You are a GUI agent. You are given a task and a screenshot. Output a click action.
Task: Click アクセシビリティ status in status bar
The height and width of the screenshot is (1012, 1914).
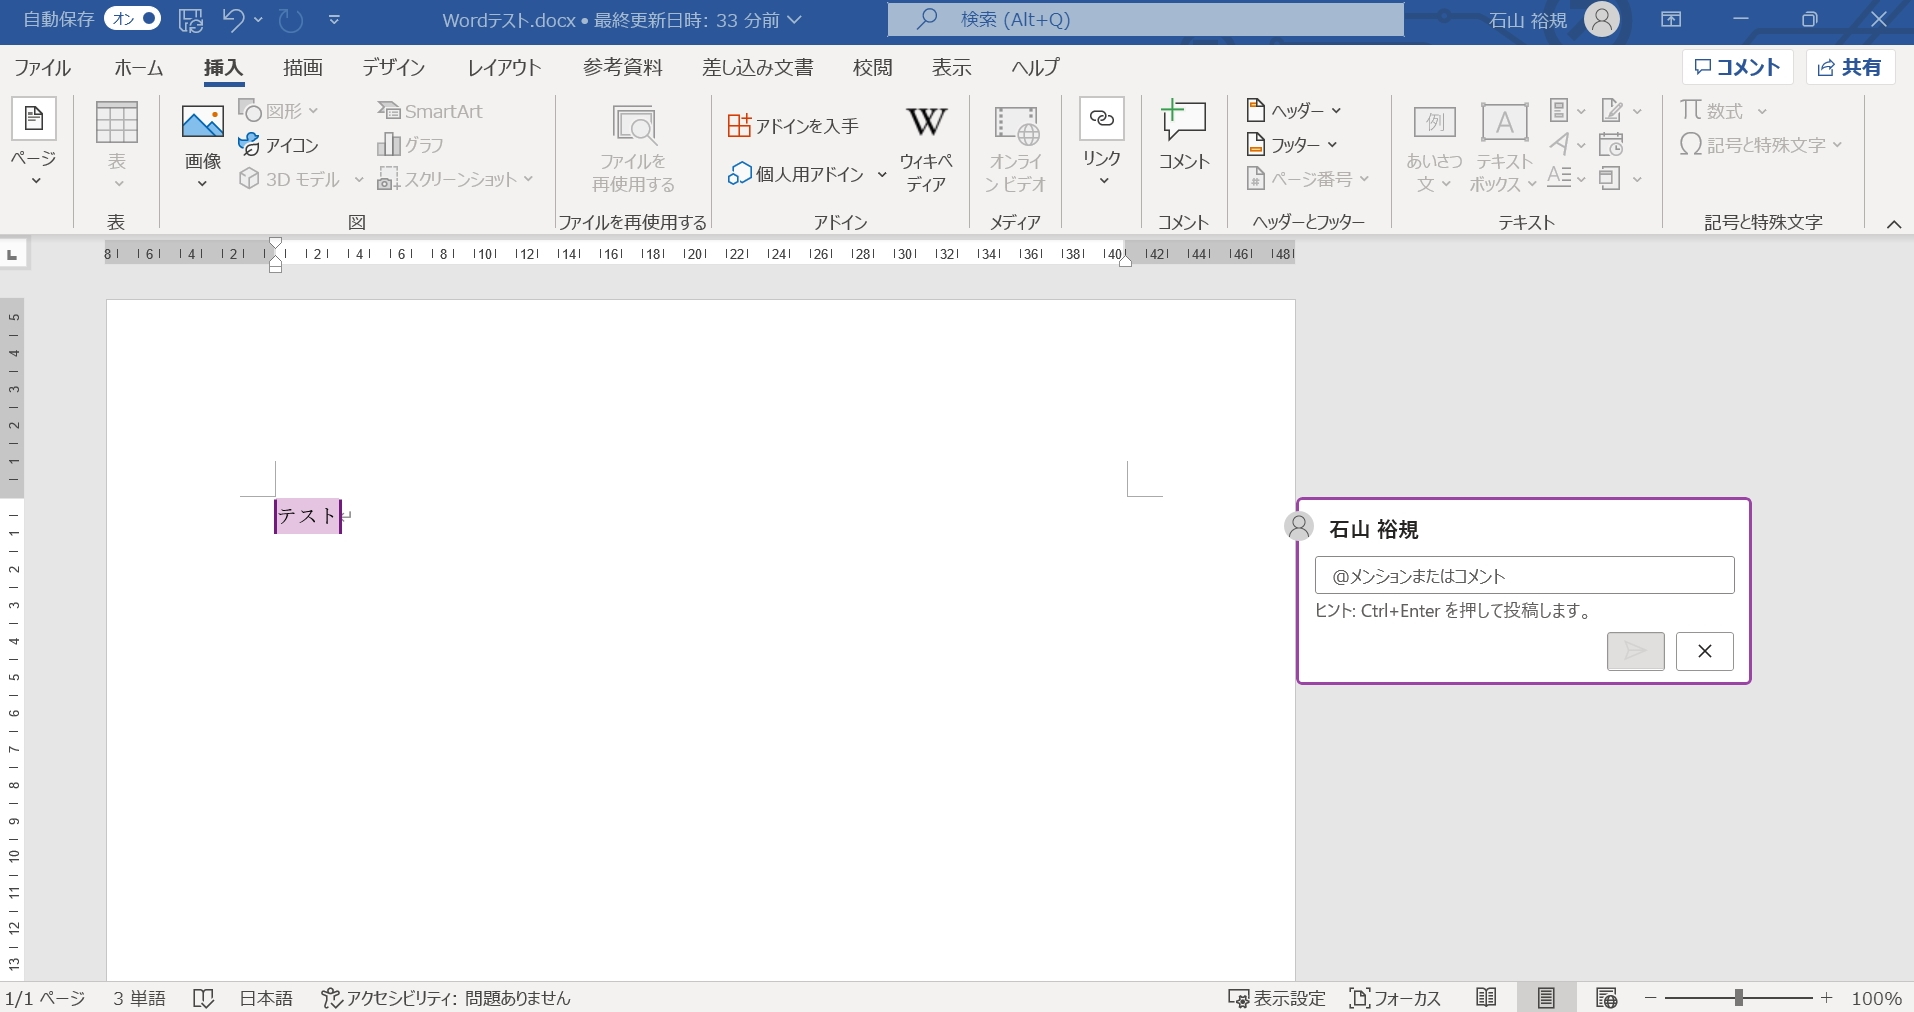[445, 998]
